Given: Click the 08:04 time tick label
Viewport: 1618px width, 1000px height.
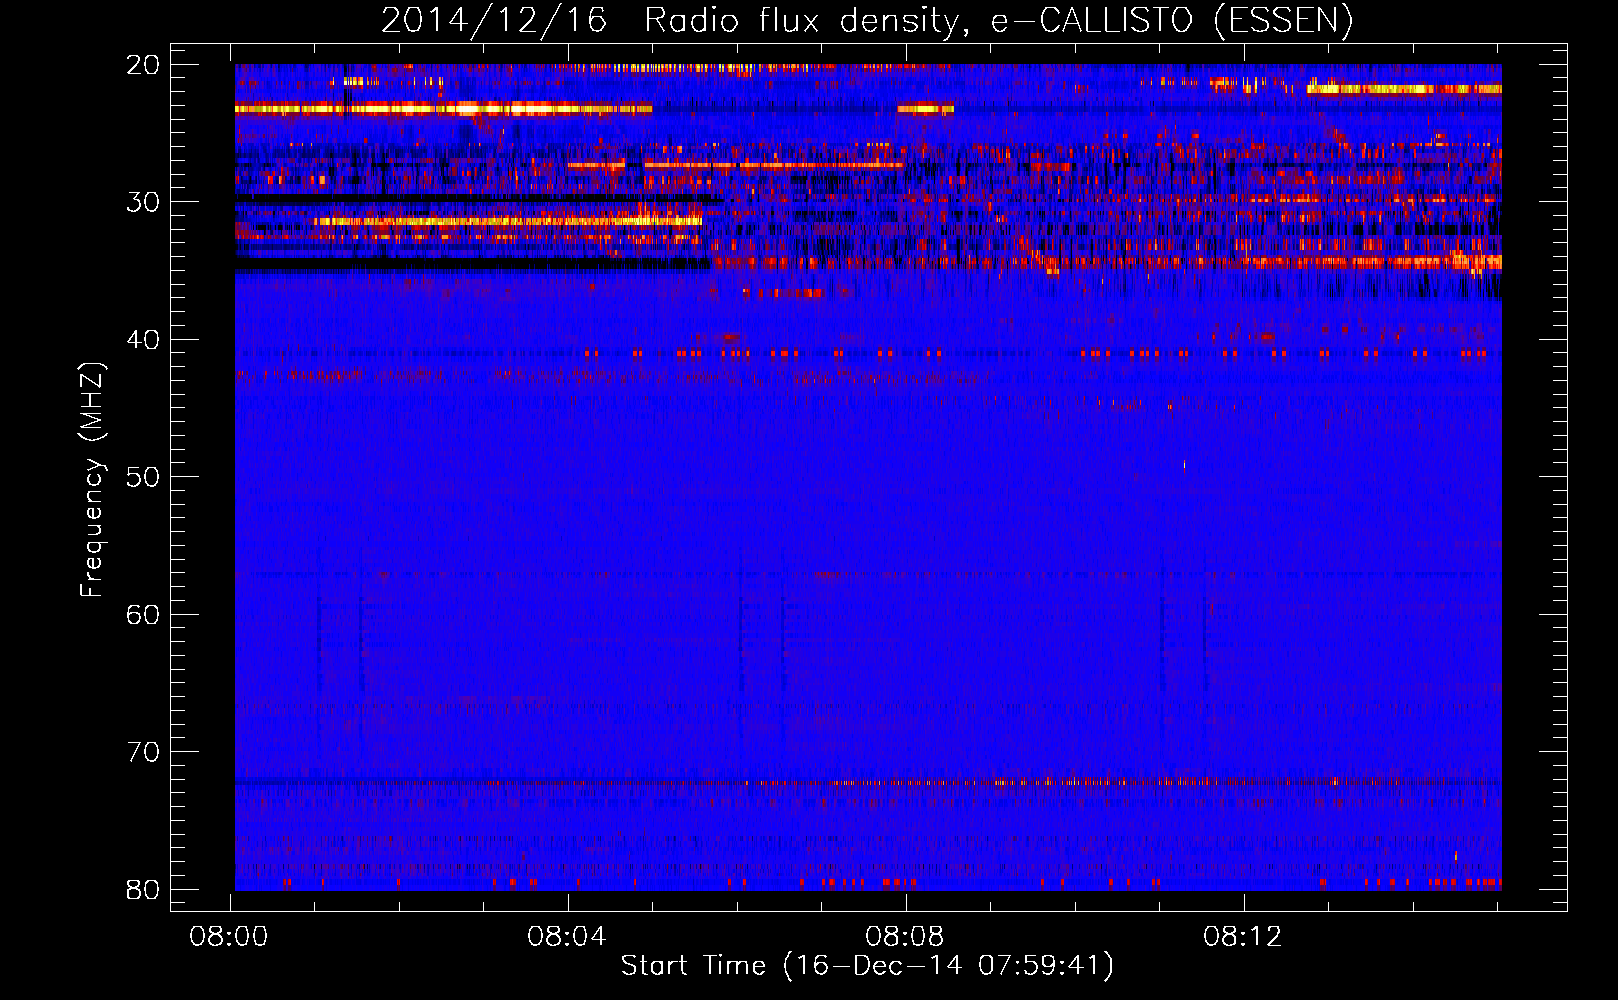Looking at the screenshot, I should [x=567, y=937].
